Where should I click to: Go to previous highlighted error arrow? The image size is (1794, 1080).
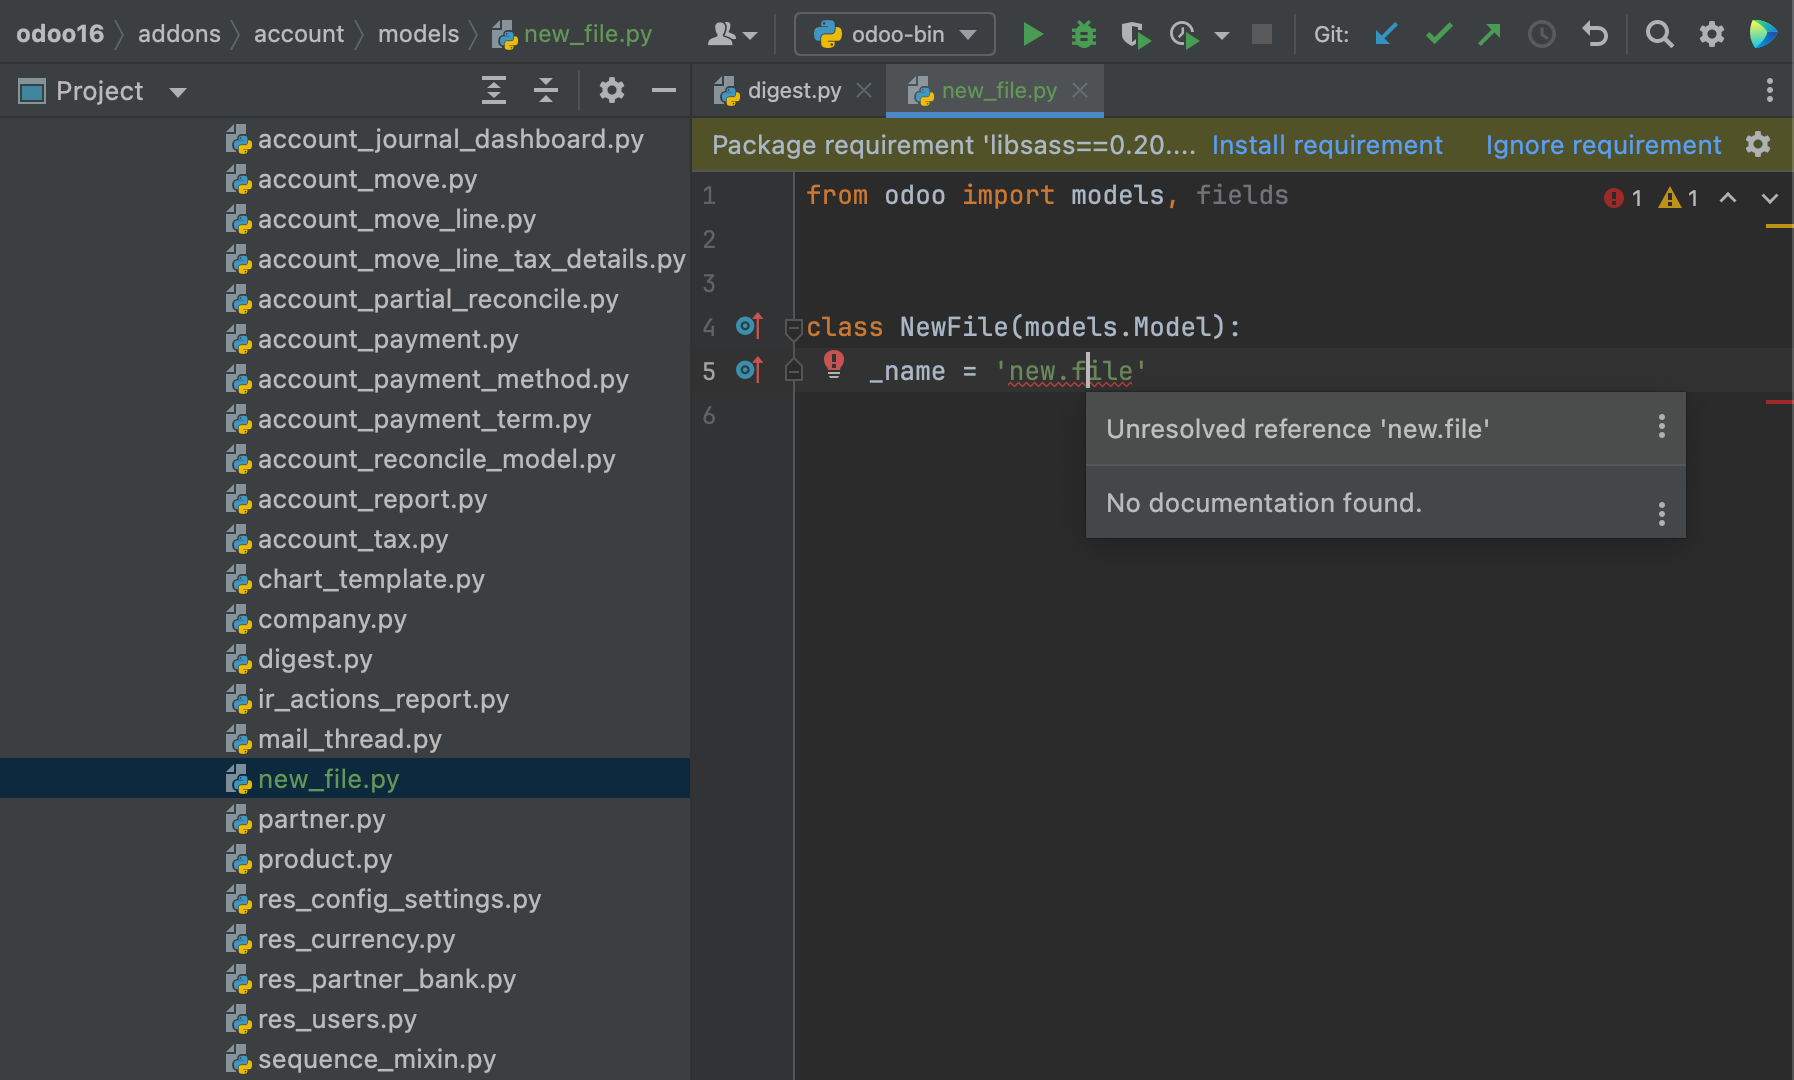pyautogui.click(x=1728, y=198)
